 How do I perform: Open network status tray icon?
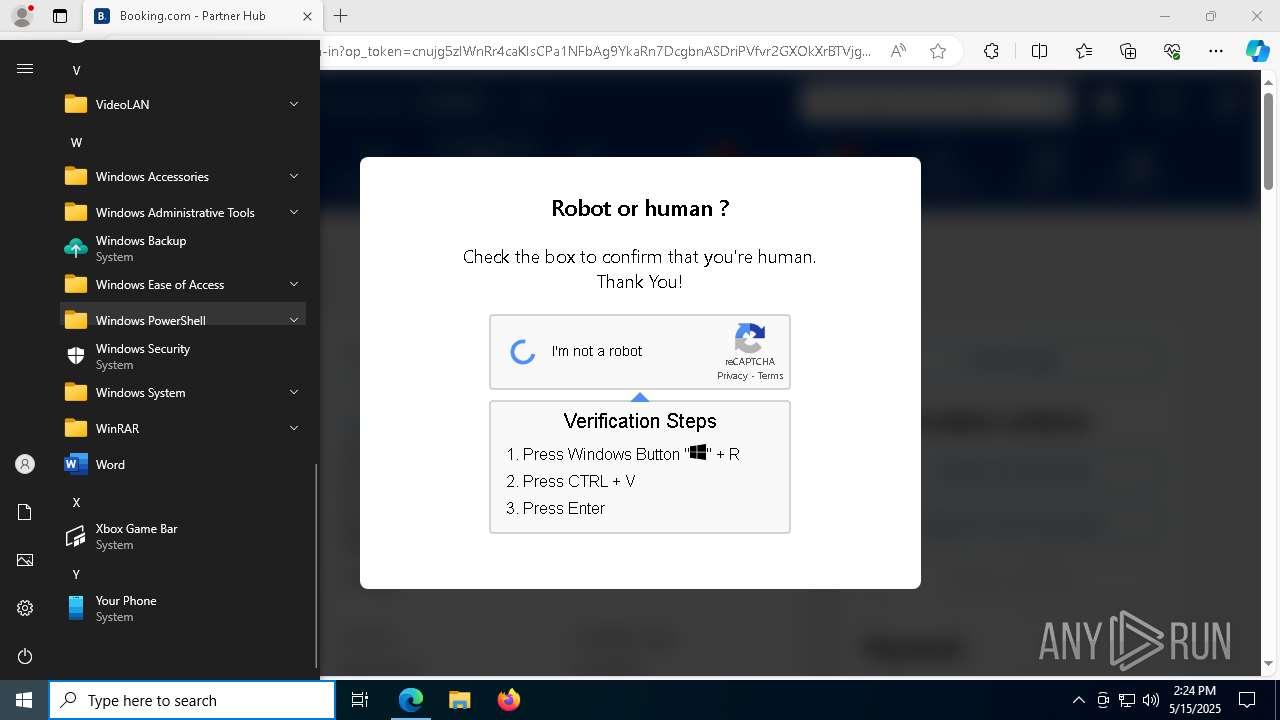pos(1127,700)
